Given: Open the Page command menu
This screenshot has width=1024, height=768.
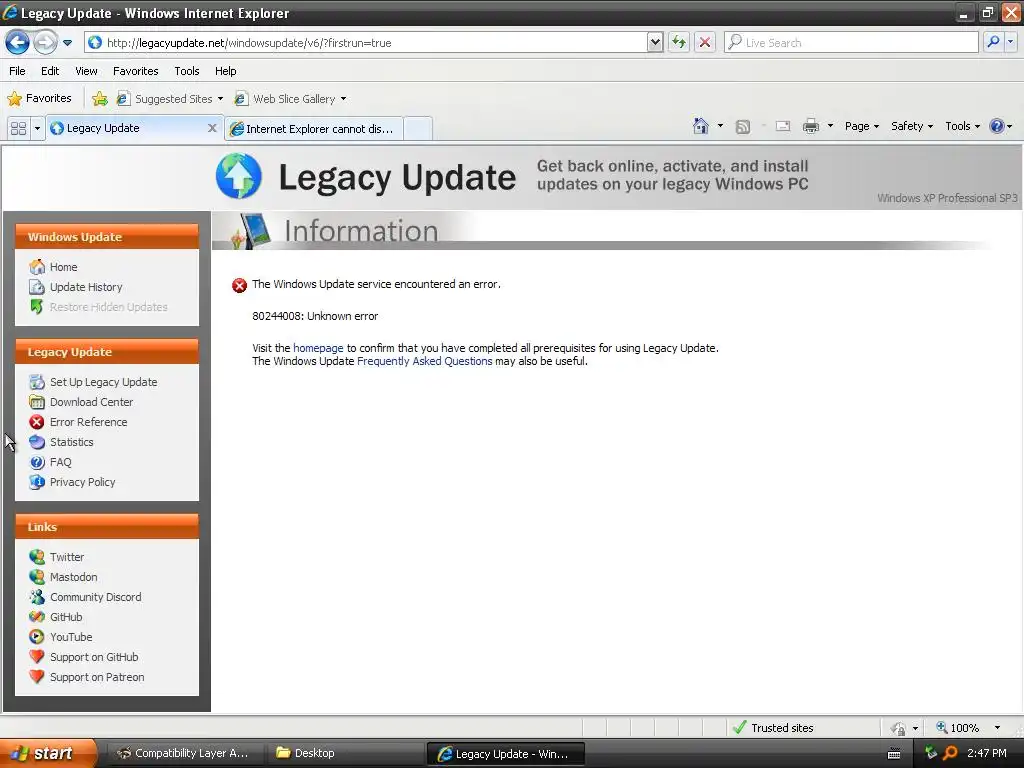Looking at the screenshot, I should [861, 126].
